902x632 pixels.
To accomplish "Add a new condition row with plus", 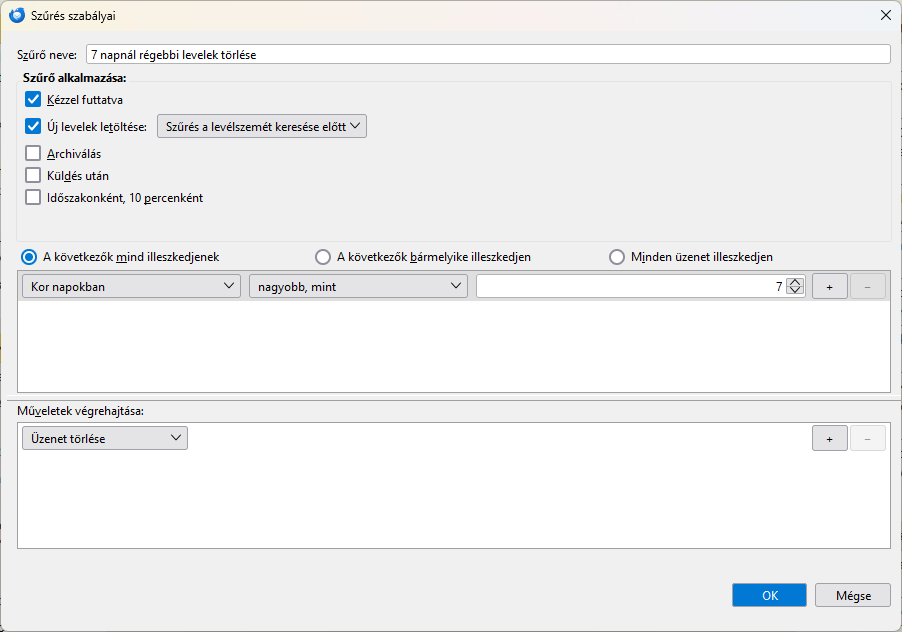I will [830, 287].
